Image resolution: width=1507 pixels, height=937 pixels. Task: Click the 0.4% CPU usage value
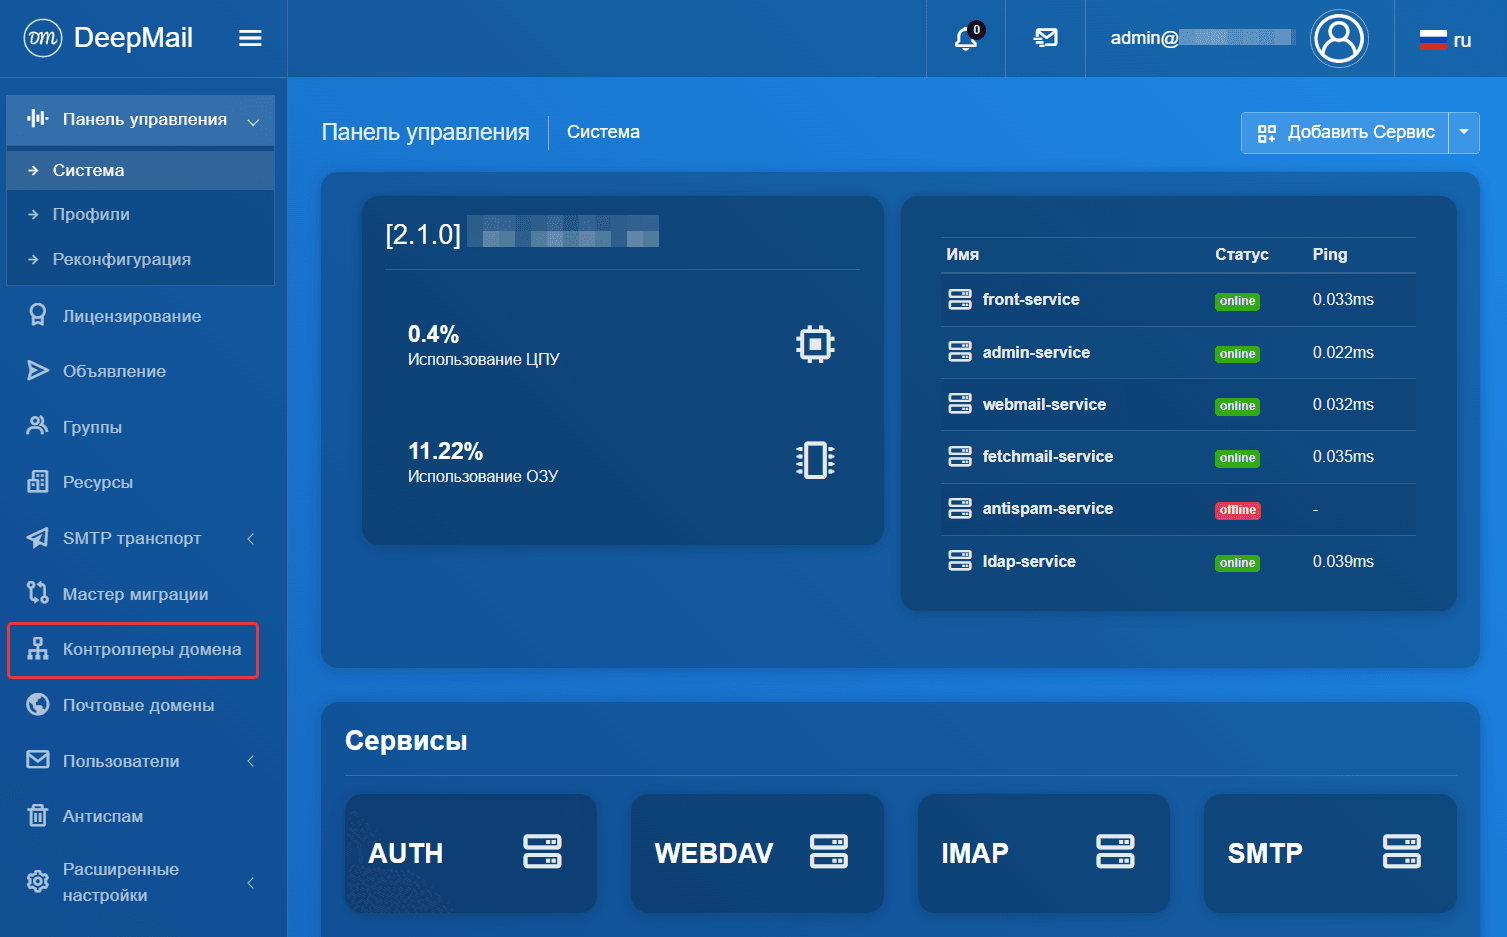[x=433, y=334]
